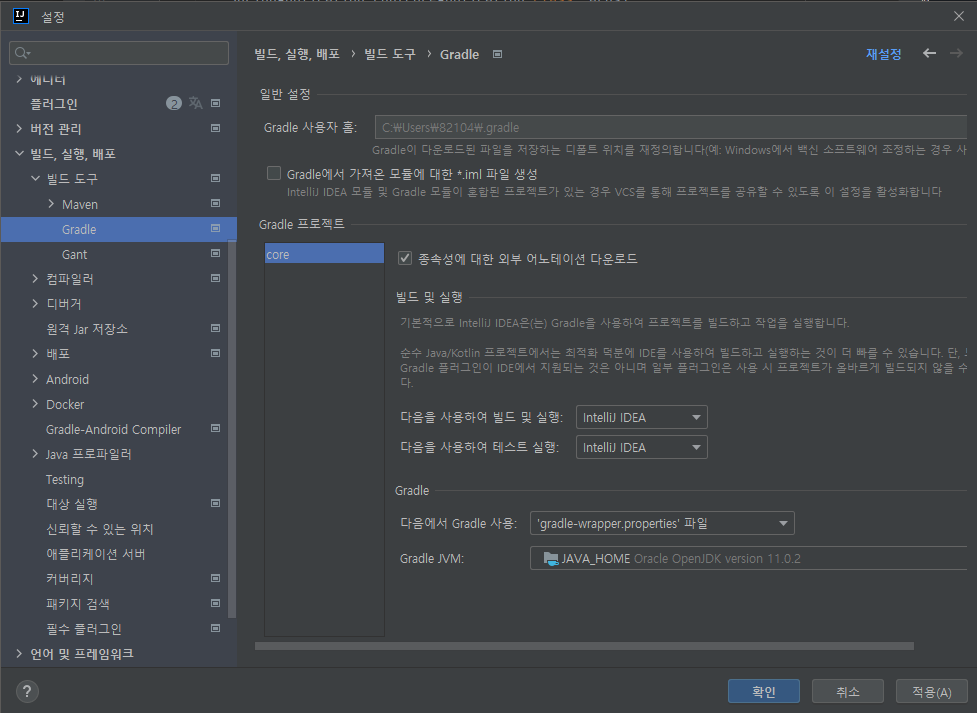Collapse the 빌드 도구 tree node
Image resolution: width=977 pixels, height=713 pixels.
click(x=36, y=178)
